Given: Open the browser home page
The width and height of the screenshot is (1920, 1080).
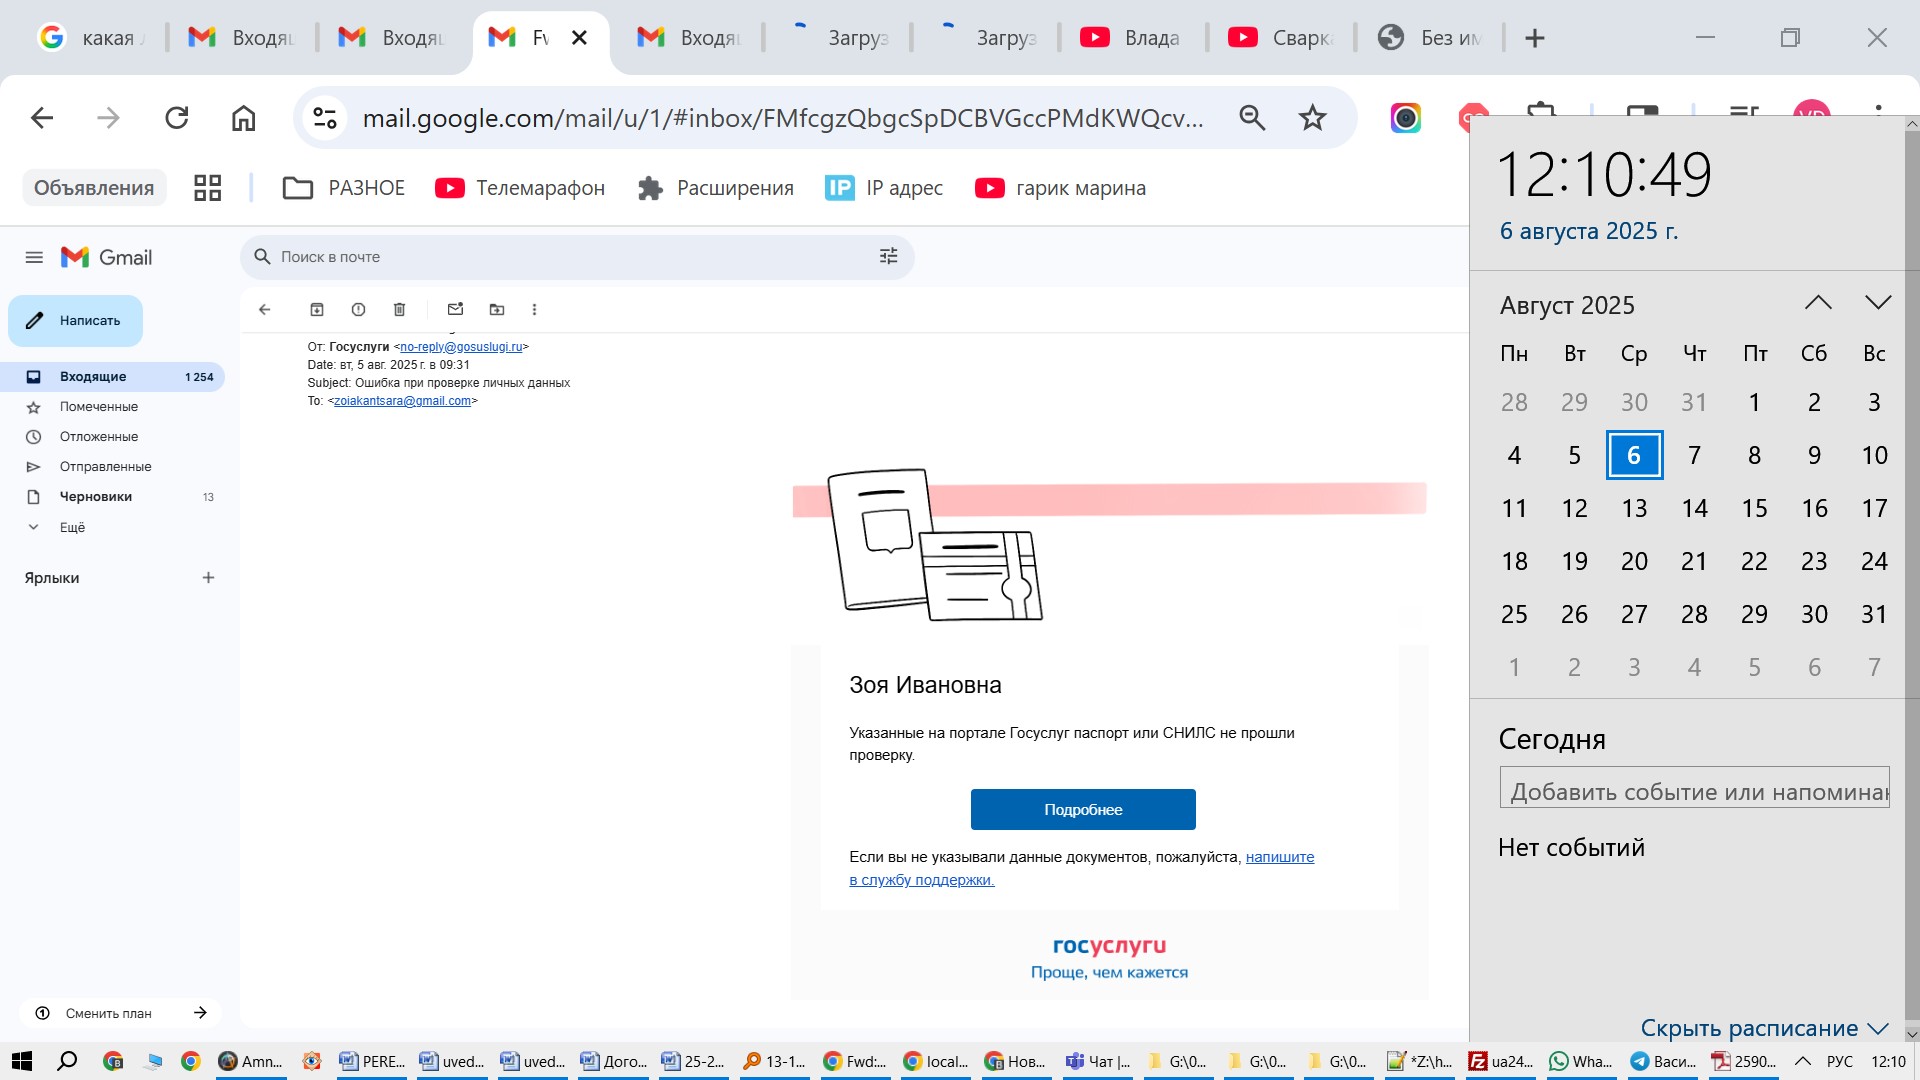Looking at the screenshot, I should point(243,118).
